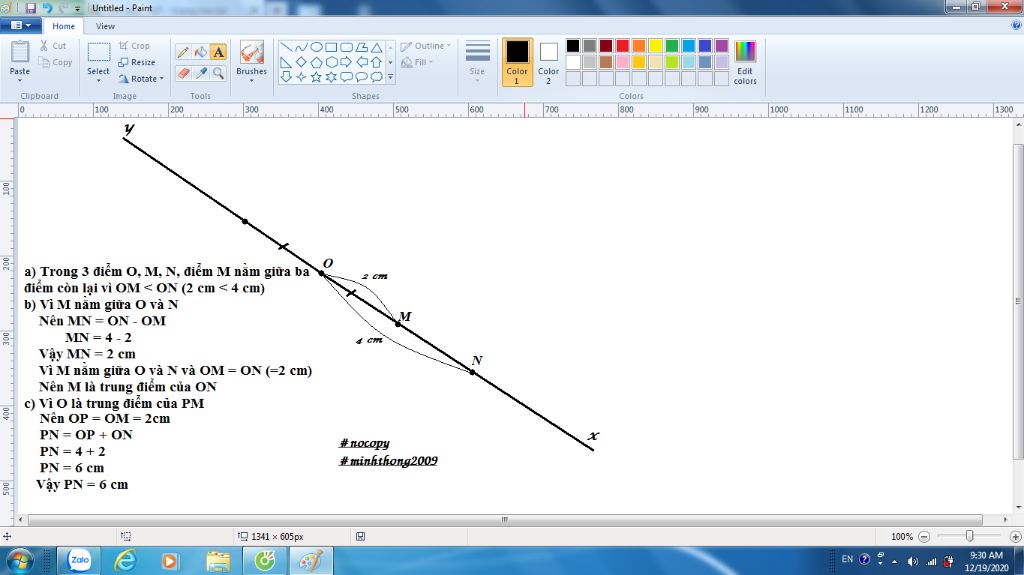The width and height of the screenshot is (1024, 575).
Task: Choose the Diamond shape
Action: point(301,62)
